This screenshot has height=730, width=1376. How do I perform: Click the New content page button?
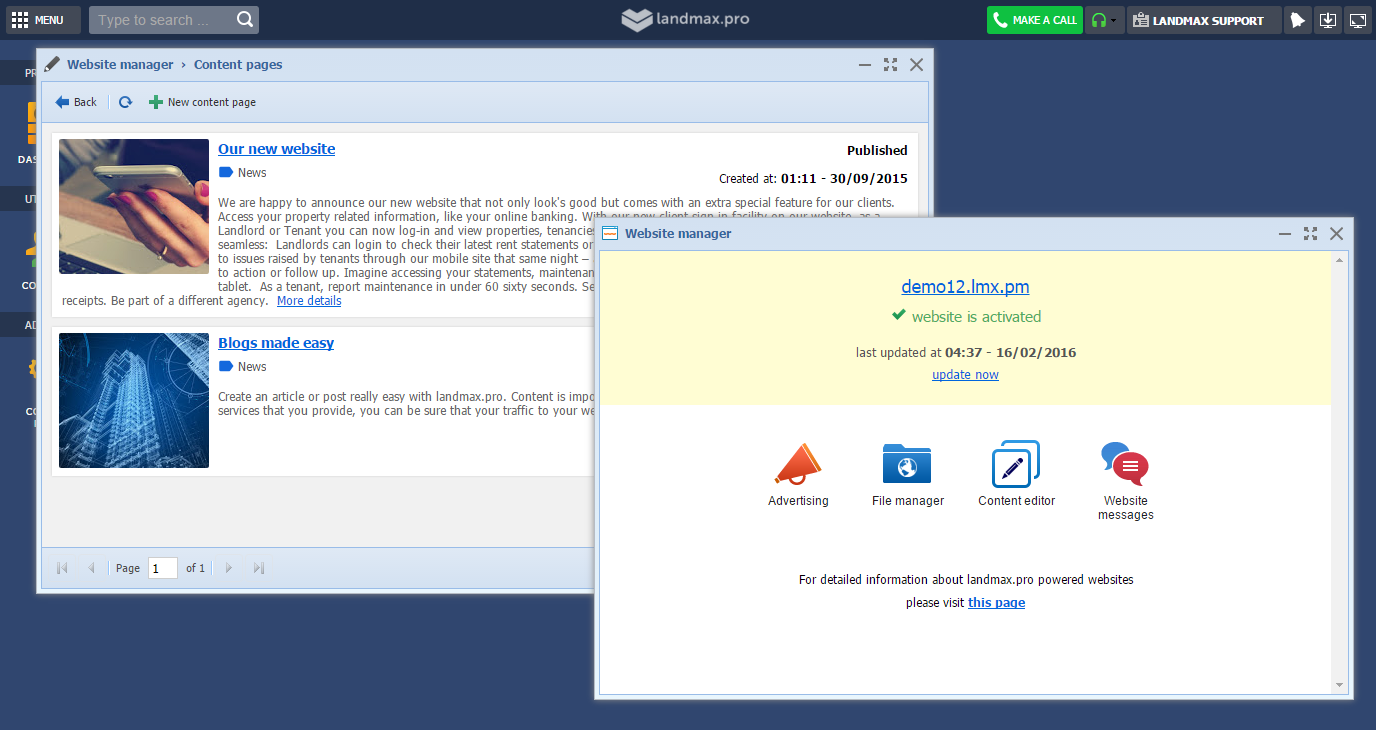pyautogui.click(x=202, y=102)
